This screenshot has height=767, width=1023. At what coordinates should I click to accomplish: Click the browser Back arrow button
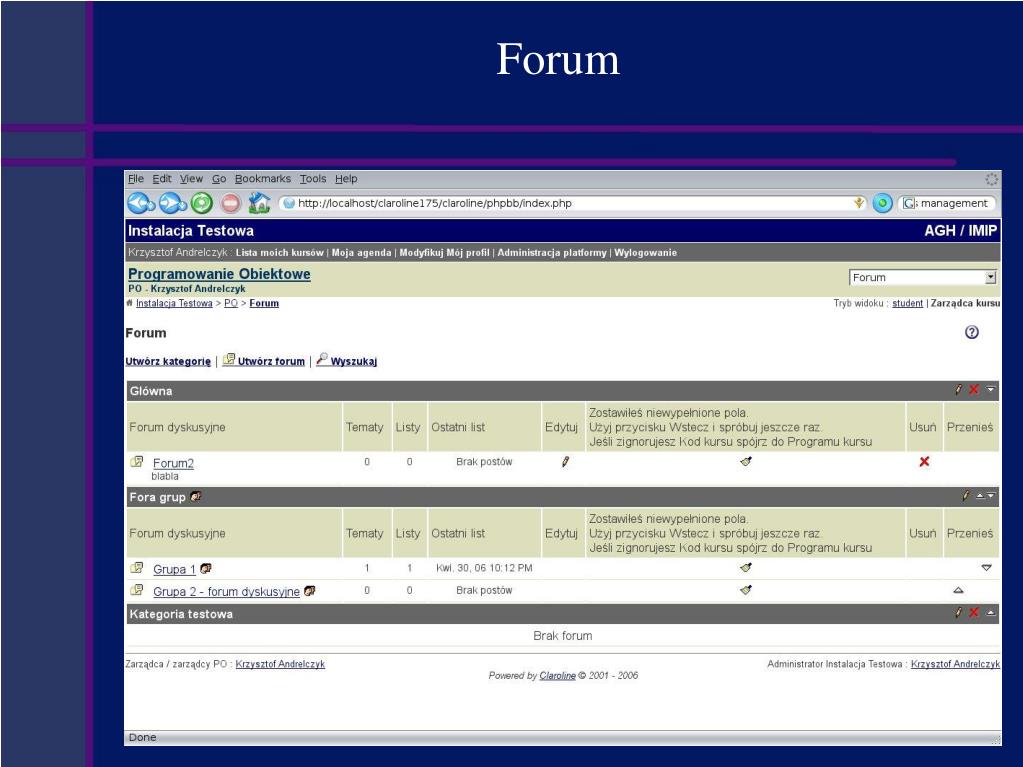coord(139,203)
